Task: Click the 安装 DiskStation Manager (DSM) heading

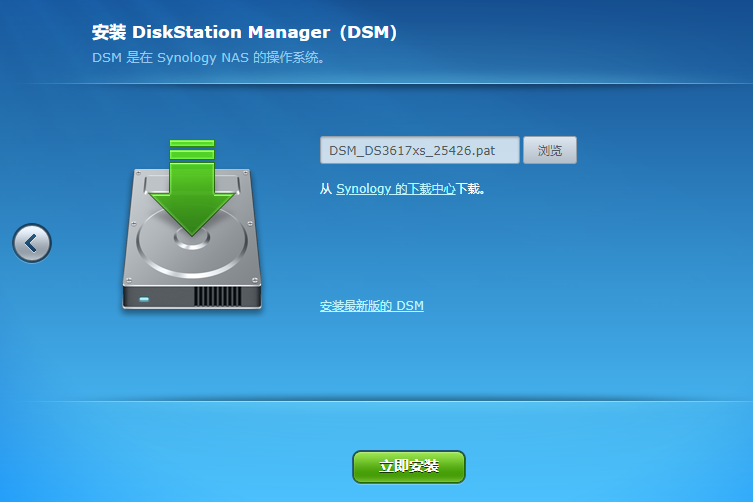Action: [x=244, y=32]
